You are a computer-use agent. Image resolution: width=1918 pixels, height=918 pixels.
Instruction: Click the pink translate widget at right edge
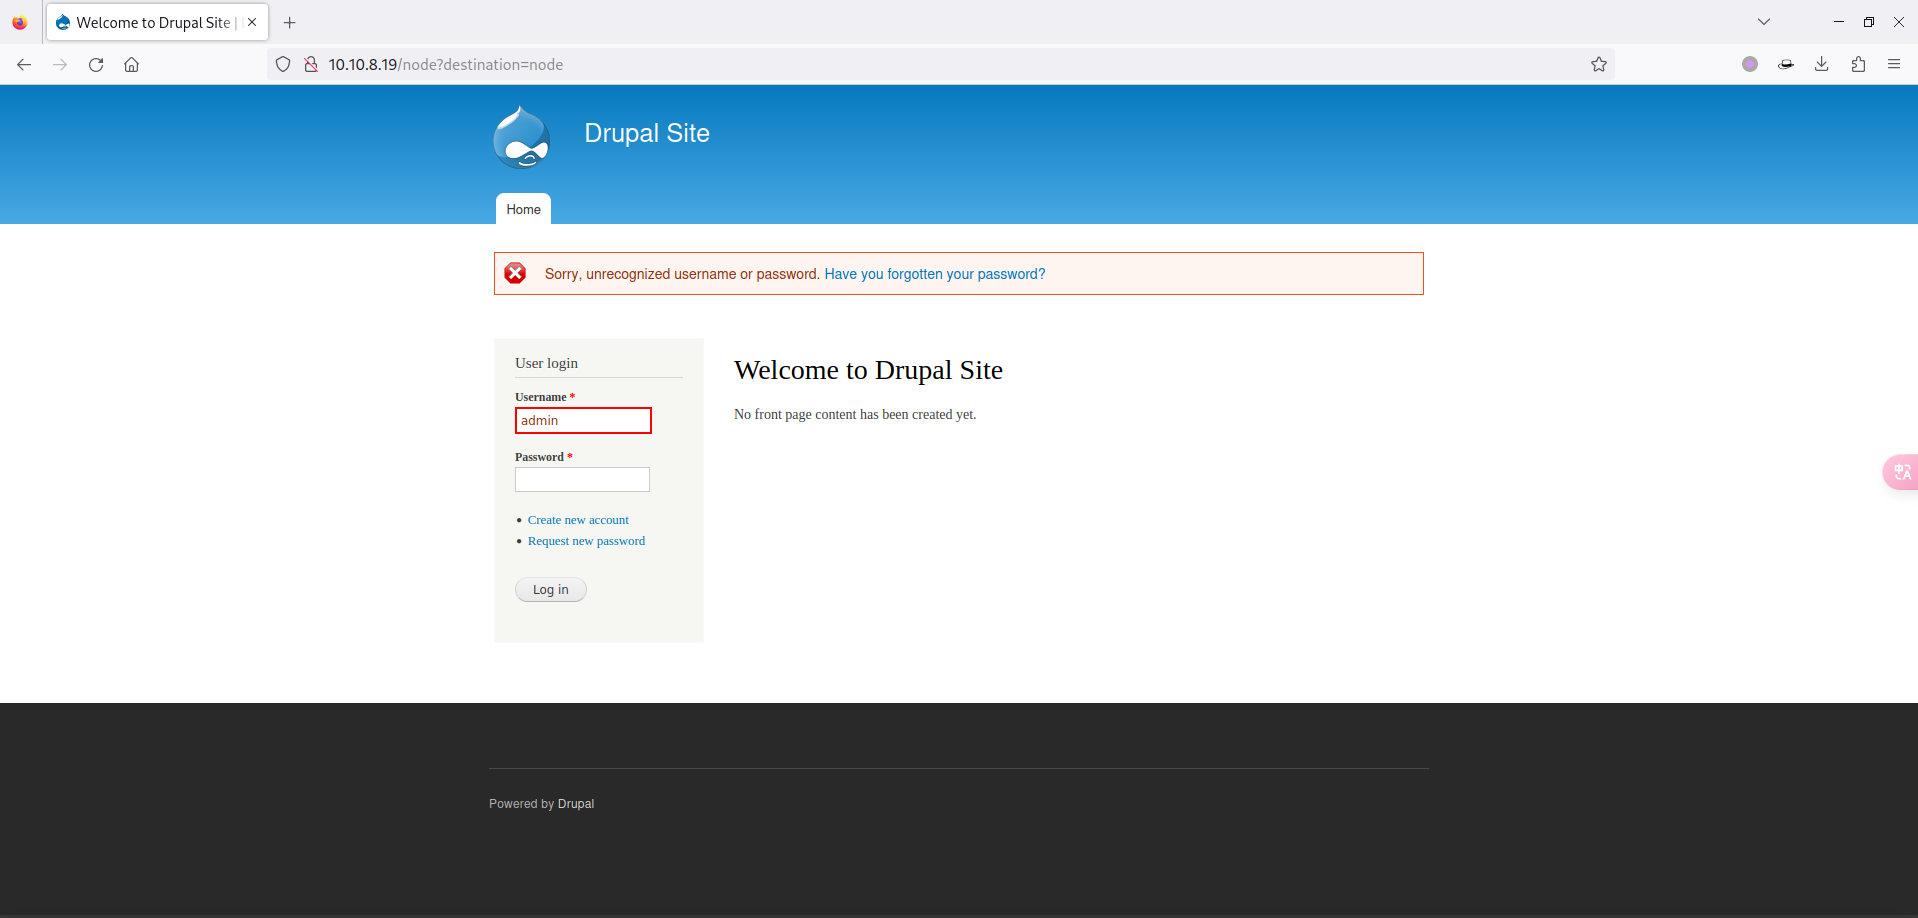[1901, 472]
